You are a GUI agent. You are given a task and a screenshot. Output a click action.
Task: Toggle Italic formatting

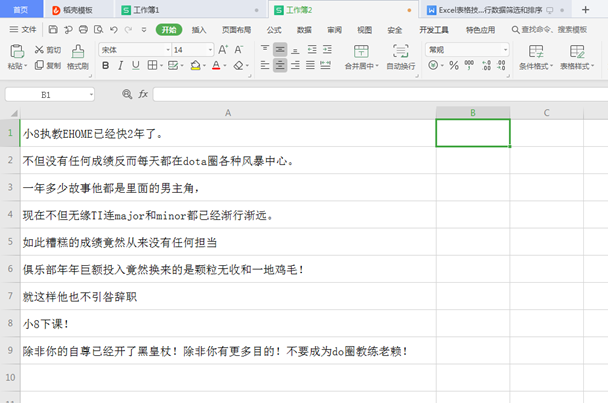tap(121, 66)
